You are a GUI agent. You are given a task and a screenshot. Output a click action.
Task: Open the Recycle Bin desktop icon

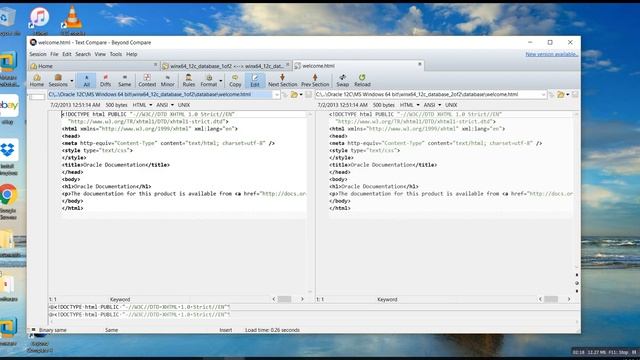pos(9,20)
